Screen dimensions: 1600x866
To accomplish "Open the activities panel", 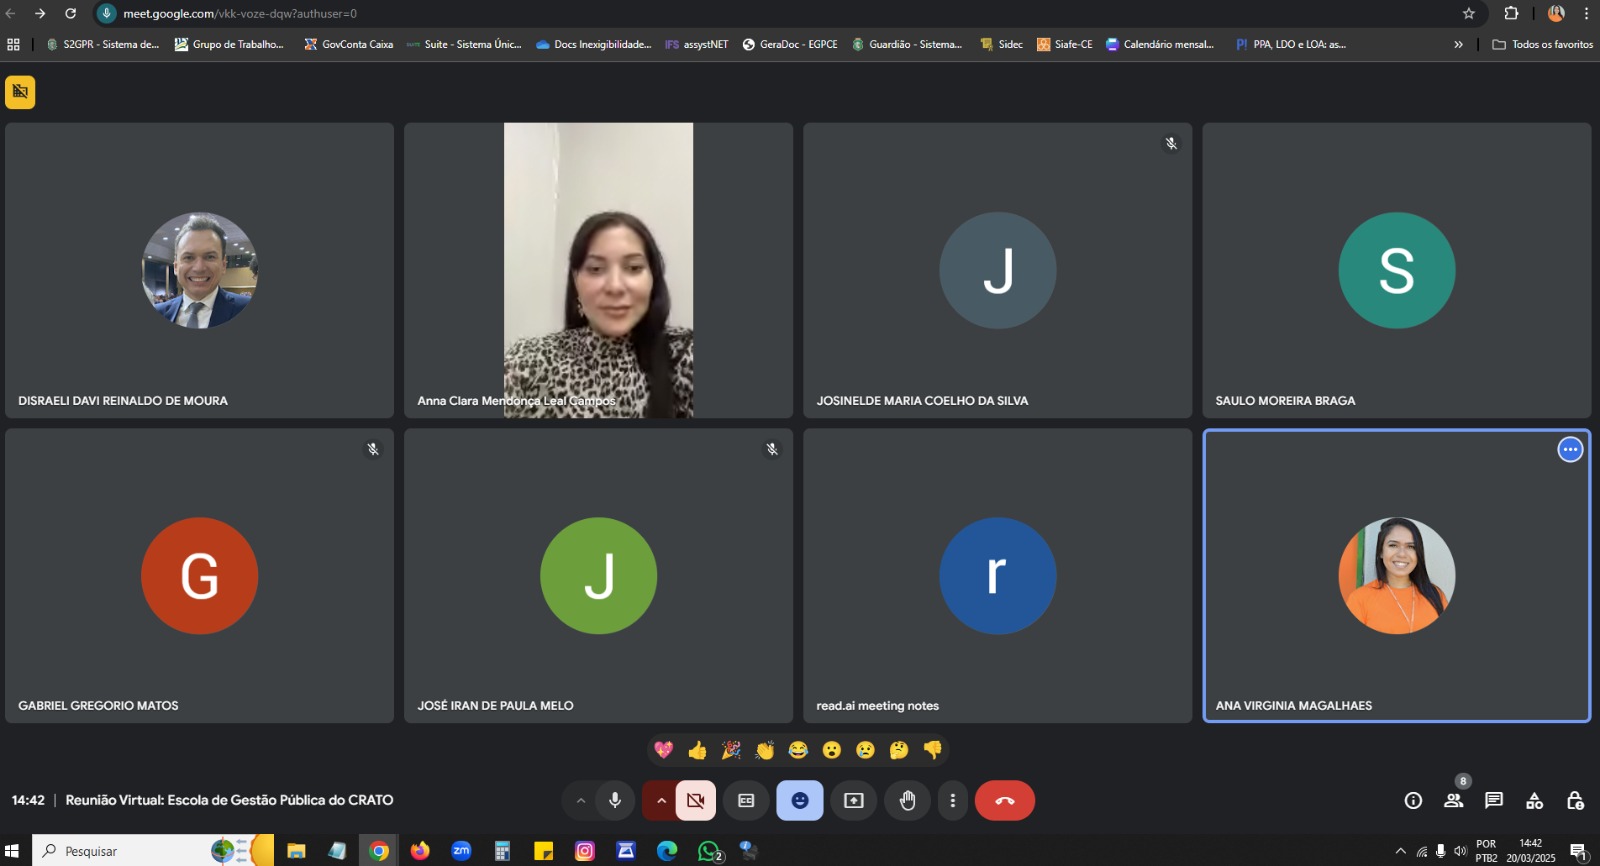I will (x=1534, y=800).
